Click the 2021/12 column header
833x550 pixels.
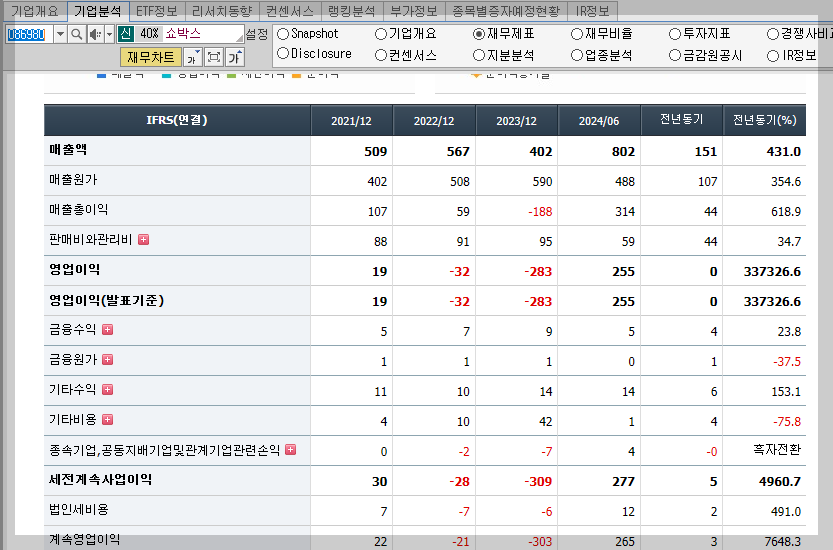[351, 121]
